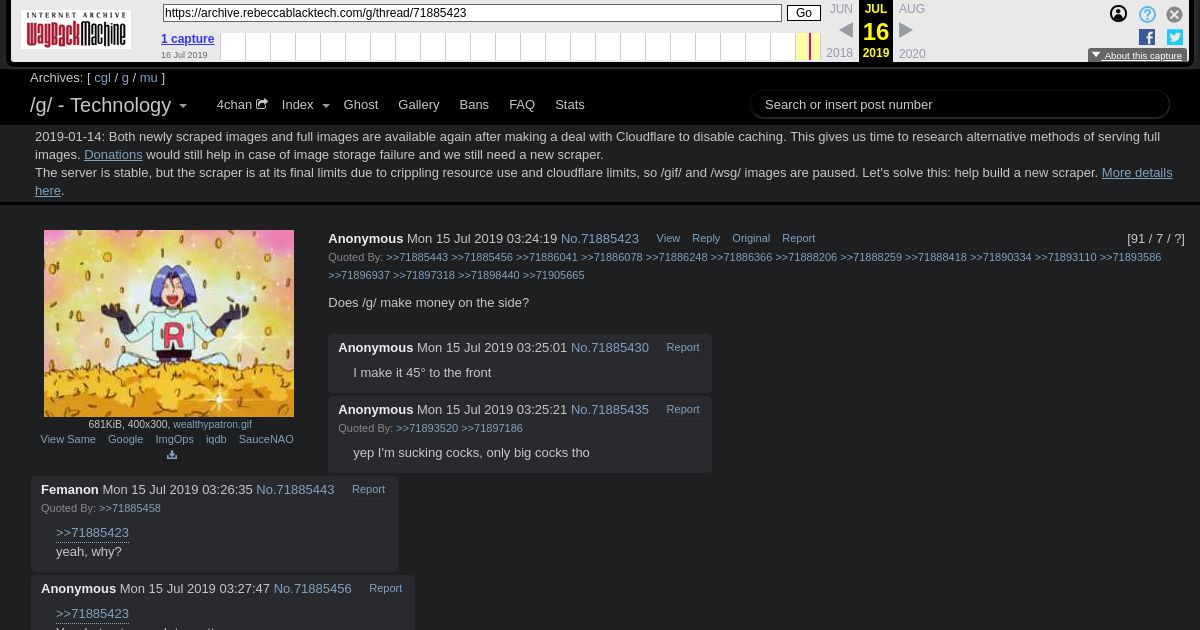The image size is (1200, 630).
Task: Open post number No.71885430
Action: point(610,347)
